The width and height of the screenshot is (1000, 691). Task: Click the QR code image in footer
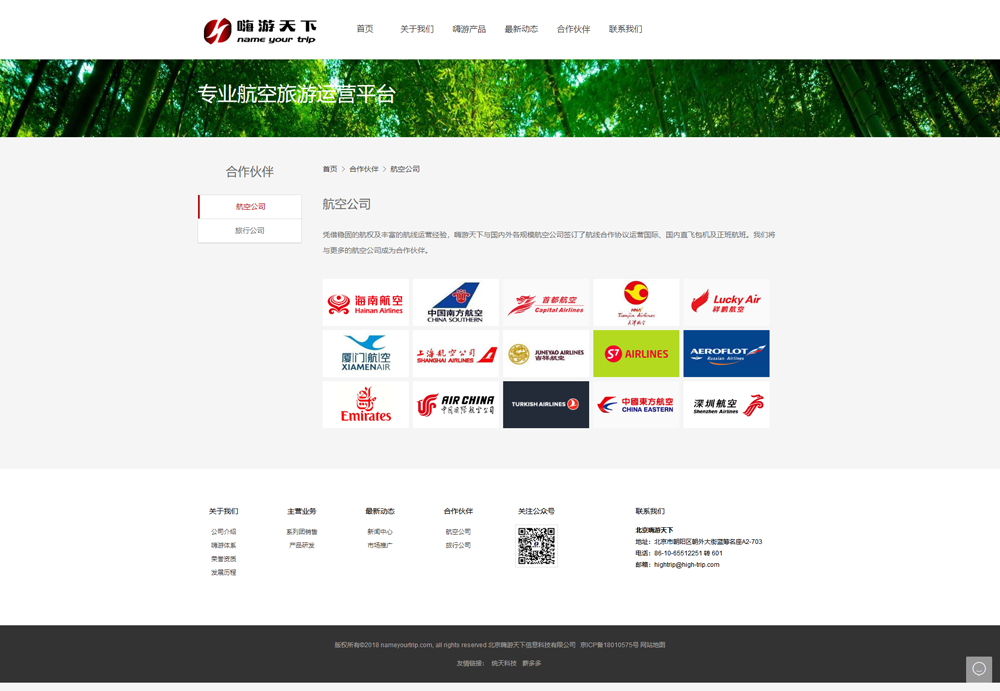click(x=536, y=546)
